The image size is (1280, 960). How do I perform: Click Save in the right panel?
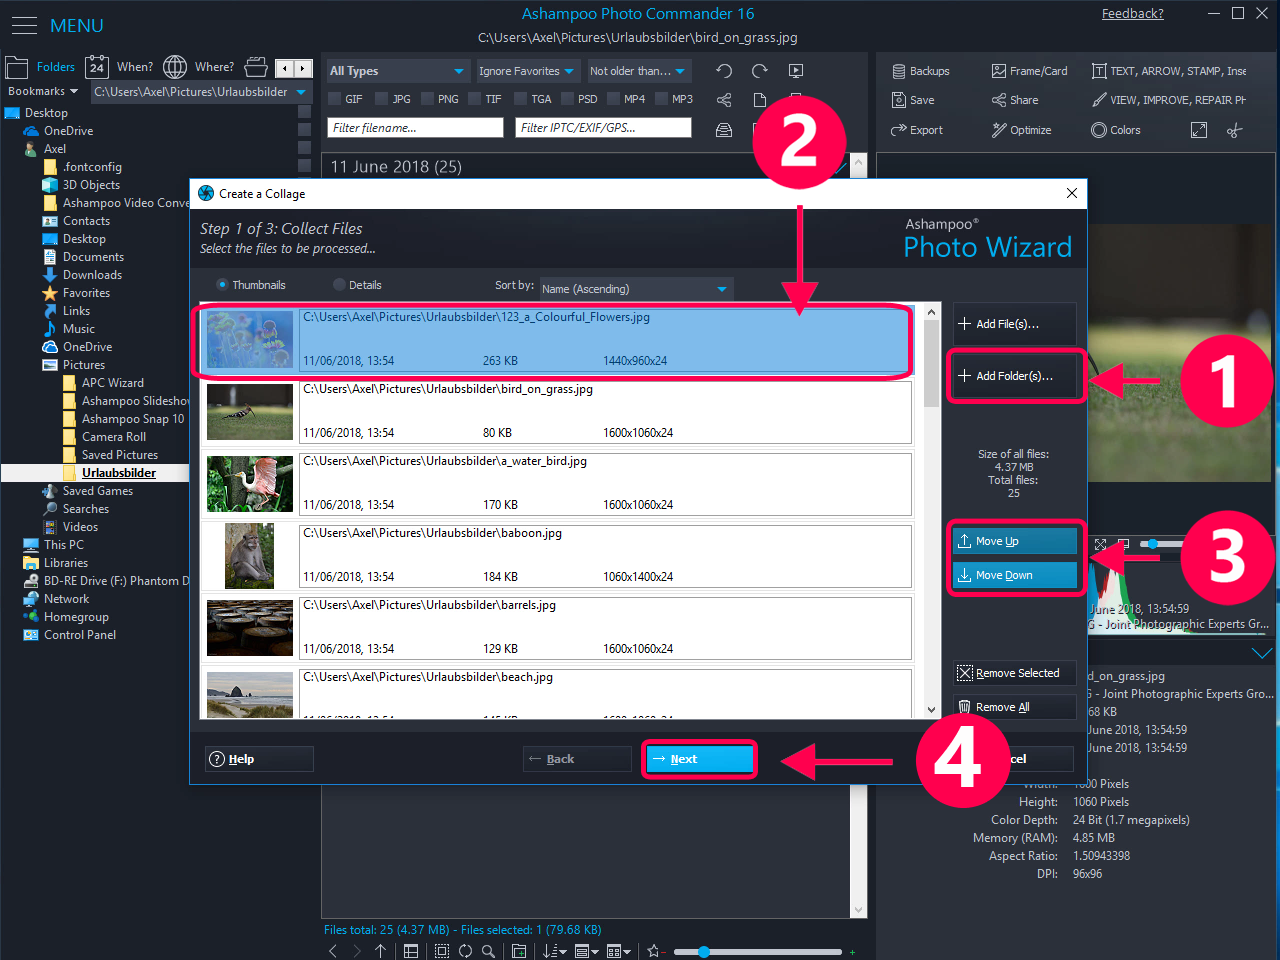tap(913, 100)
